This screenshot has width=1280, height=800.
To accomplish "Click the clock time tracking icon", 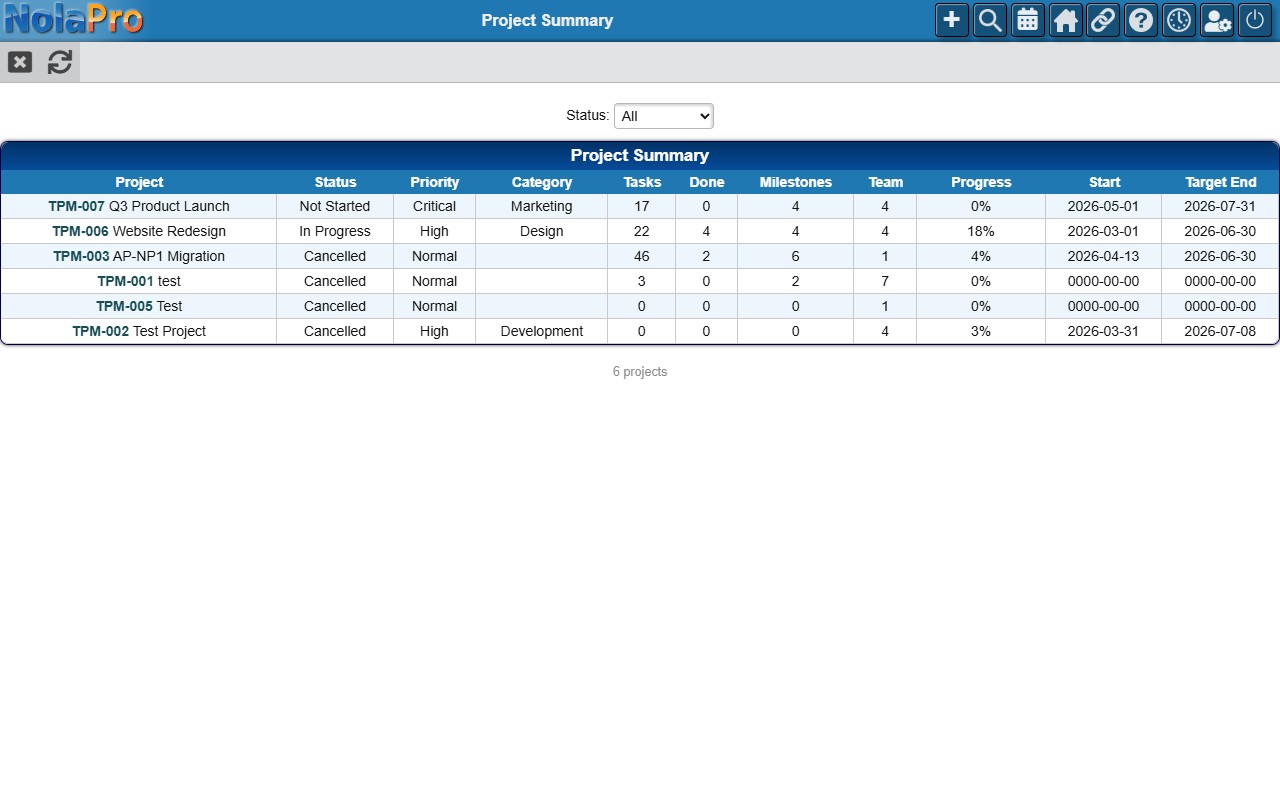I will pyautogui.click(x=1179, y=20).
